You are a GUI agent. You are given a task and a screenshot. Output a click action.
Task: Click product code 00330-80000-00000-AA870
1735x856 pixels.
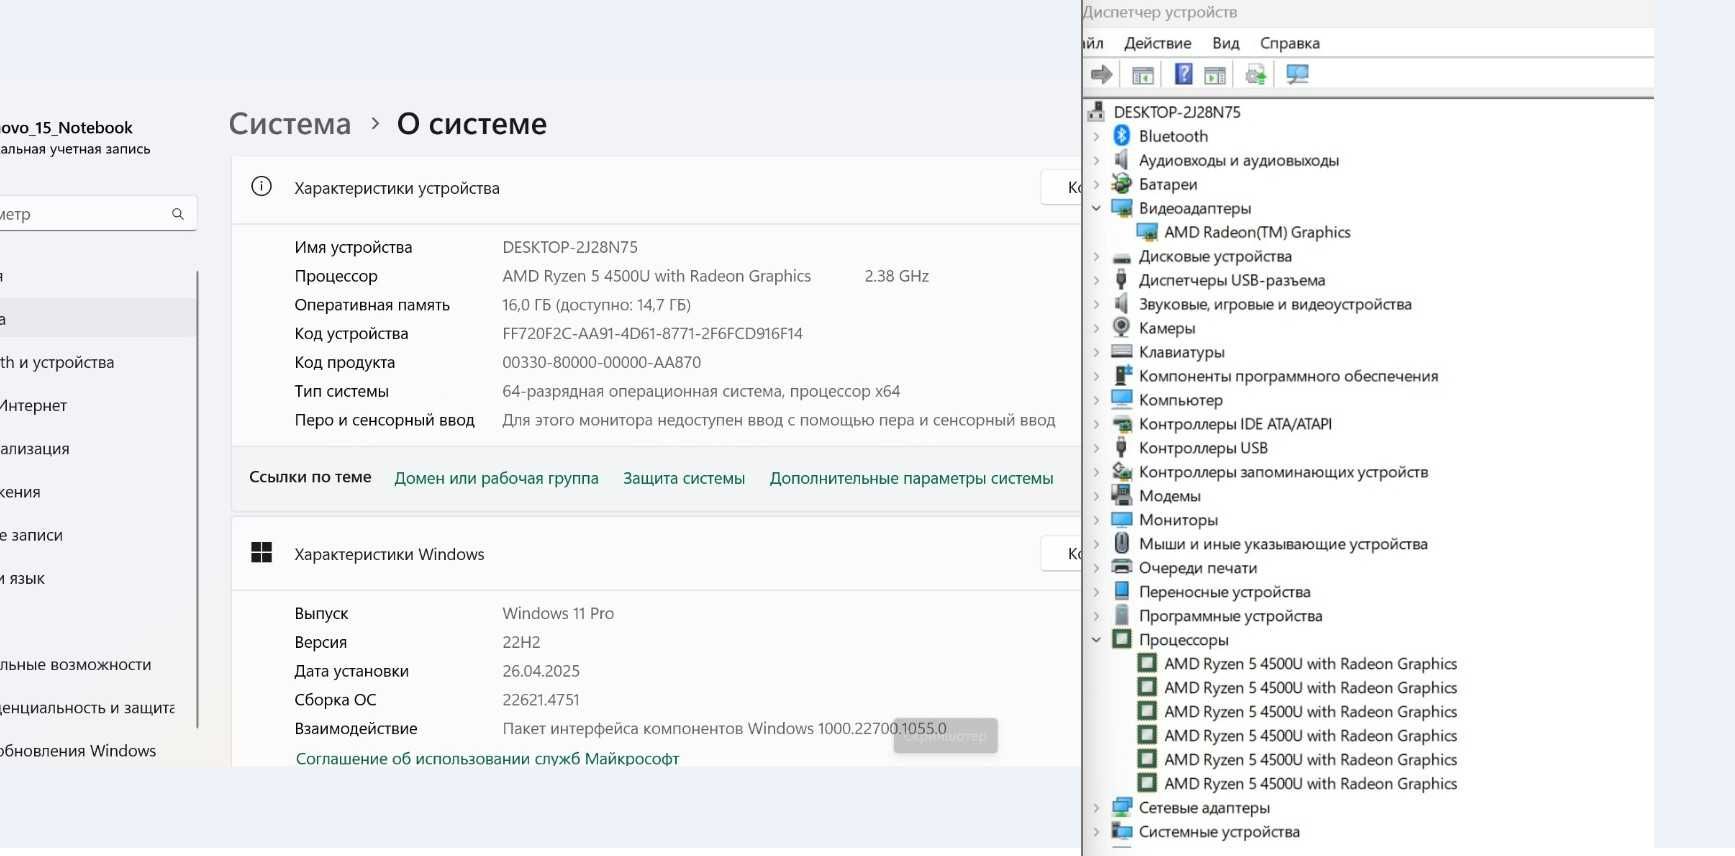click(601, 362)
